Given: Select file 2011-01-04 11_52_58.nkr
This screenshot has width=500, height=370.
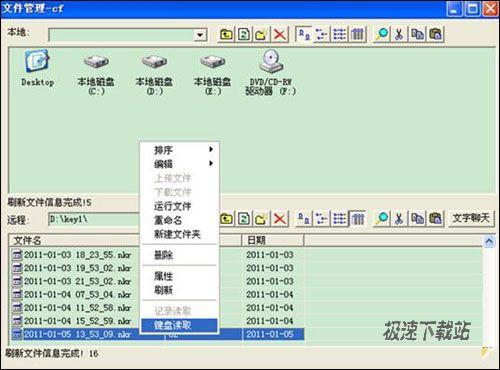Looking at the screenshot, I should click(71, 308).
